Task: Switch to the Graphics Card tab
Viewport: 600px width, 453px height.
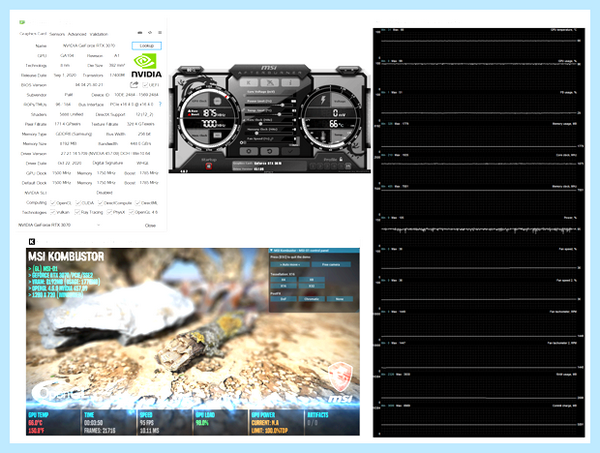Action: (33, 34)
